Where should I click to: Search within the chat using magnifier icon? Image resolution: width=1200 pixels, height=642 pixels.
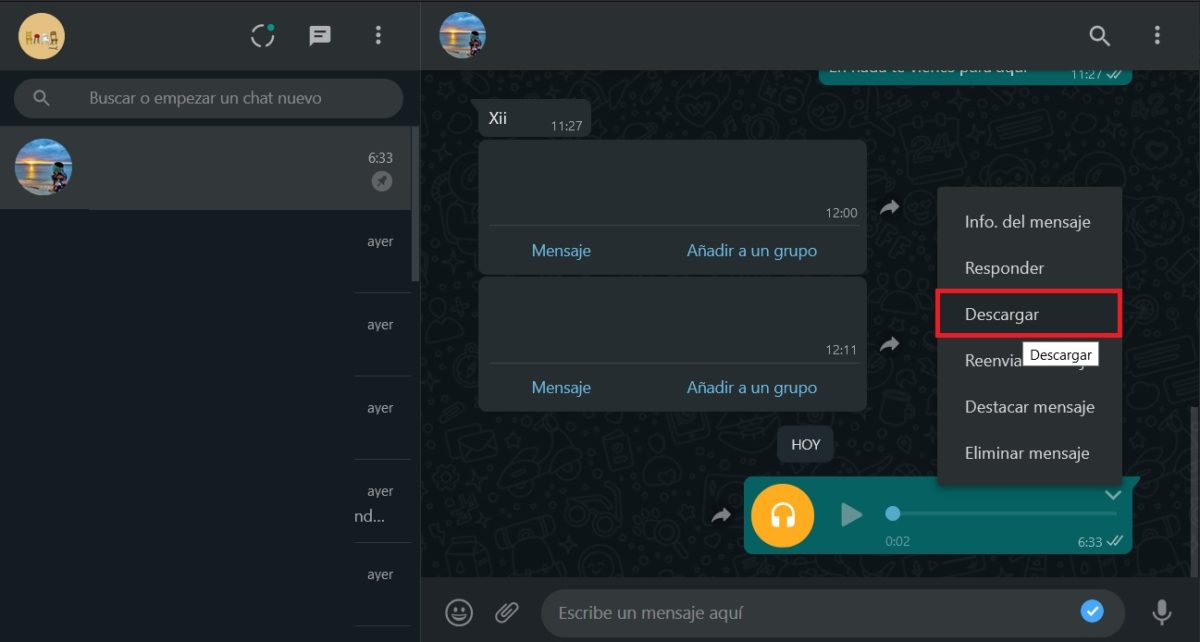coord(1099,36)
